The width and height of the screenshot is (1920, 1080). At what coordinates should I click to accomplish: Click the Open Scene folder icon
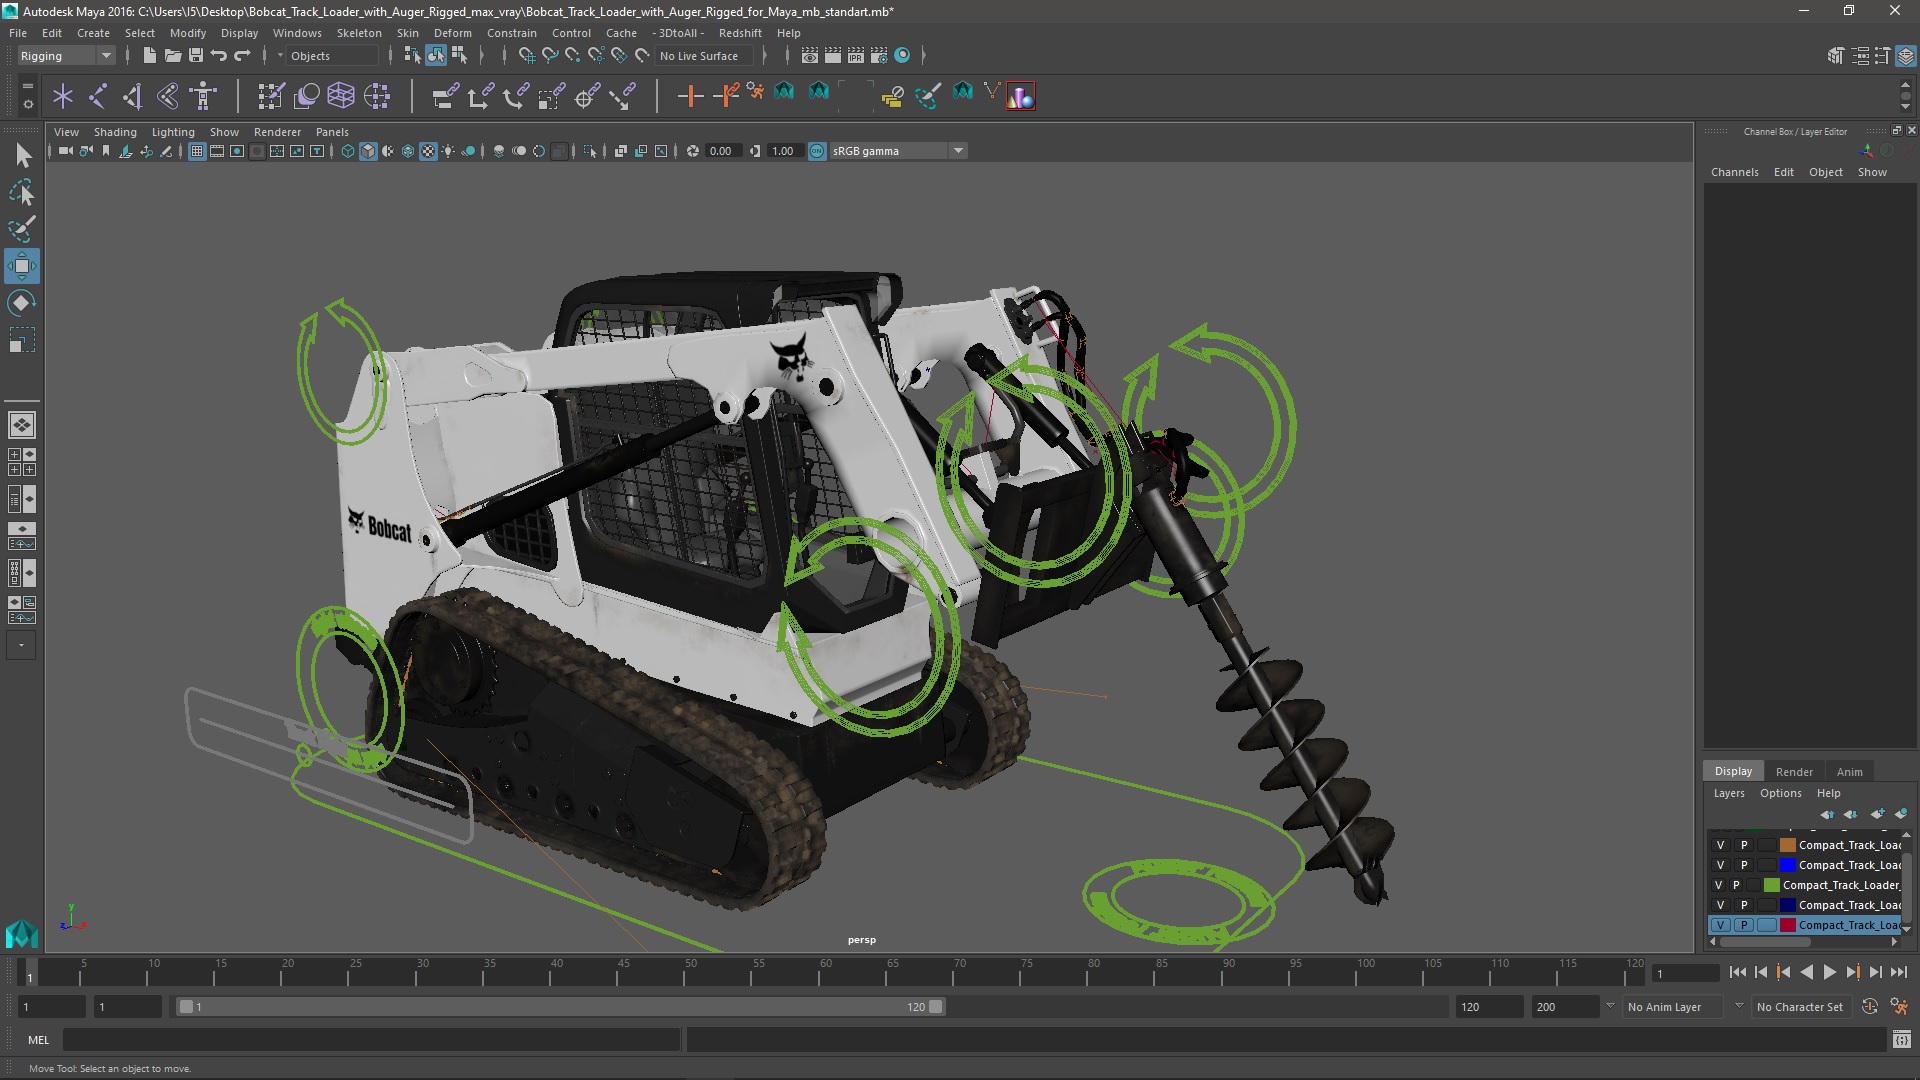[x=172, y=56]
